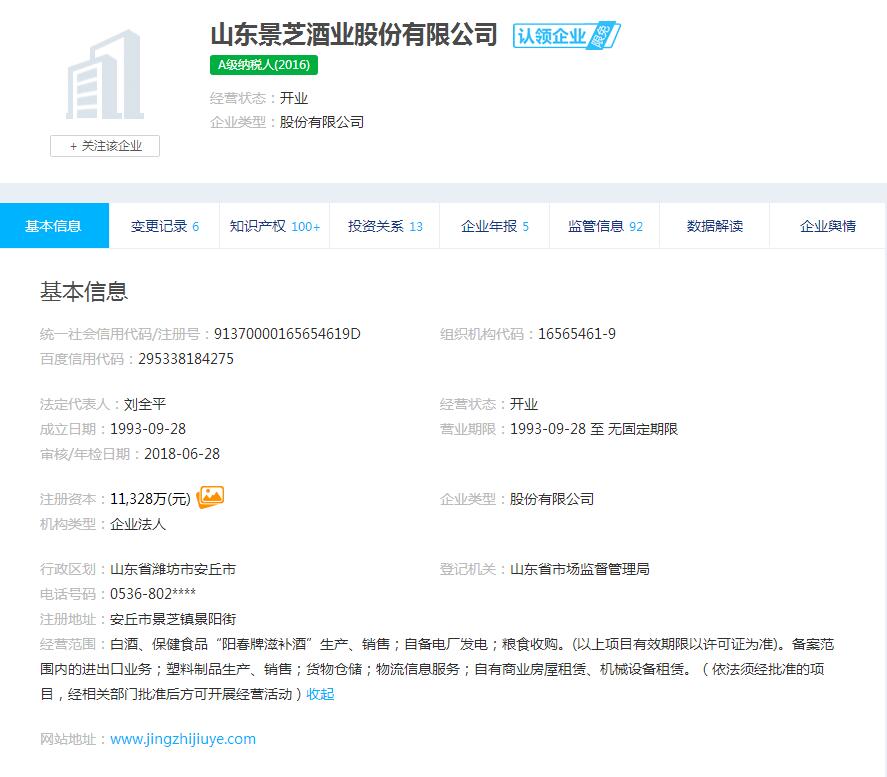
Task: Open the www.jingzhijiuye.com website link
Action: (183, 739)
